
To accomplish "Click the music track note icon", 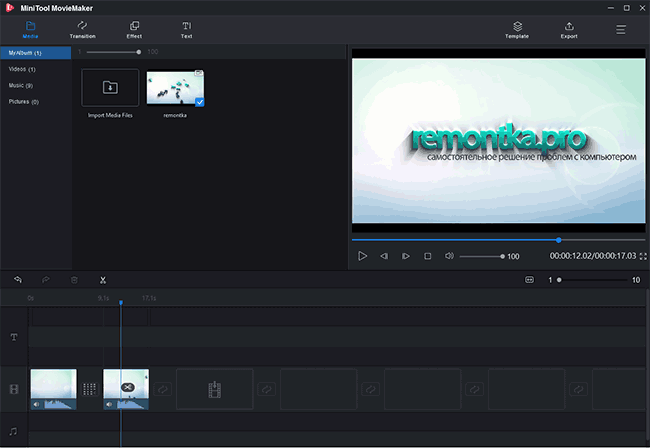I will pyautogui.click(x=13, y=431).
